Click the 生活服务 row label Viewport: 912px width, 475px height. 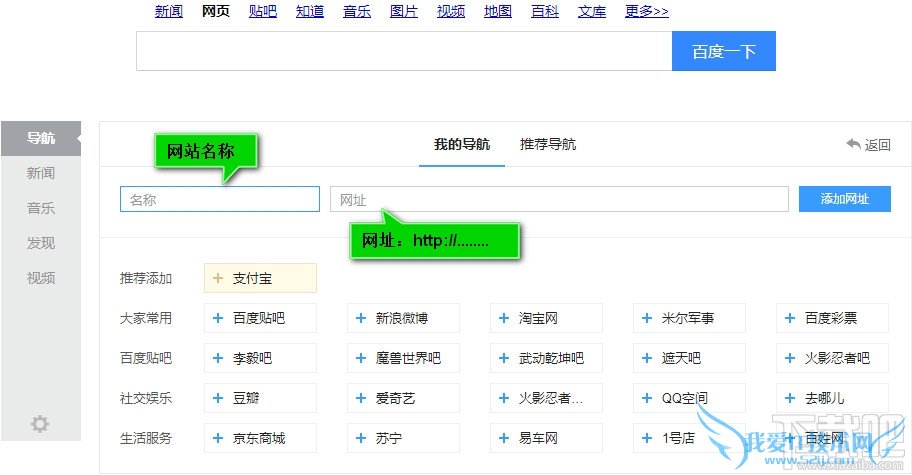tap(146, 438)
